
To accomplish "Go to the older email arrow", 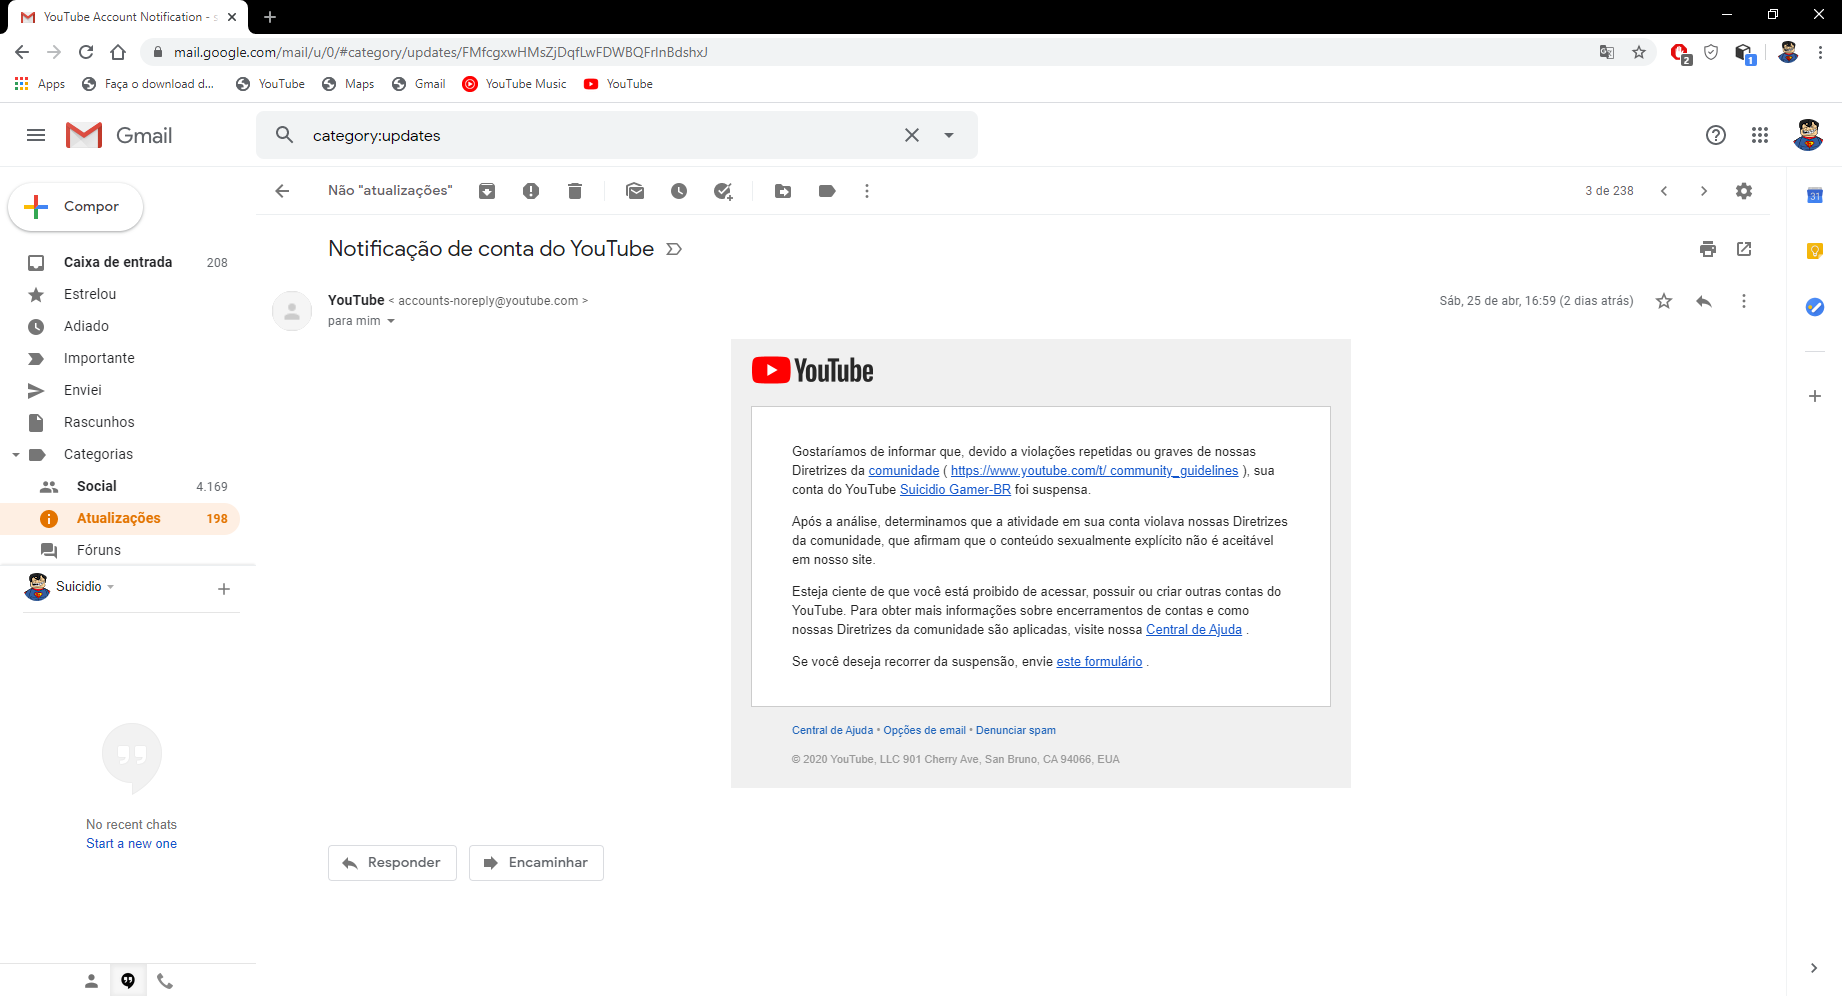I will 1704,191.
